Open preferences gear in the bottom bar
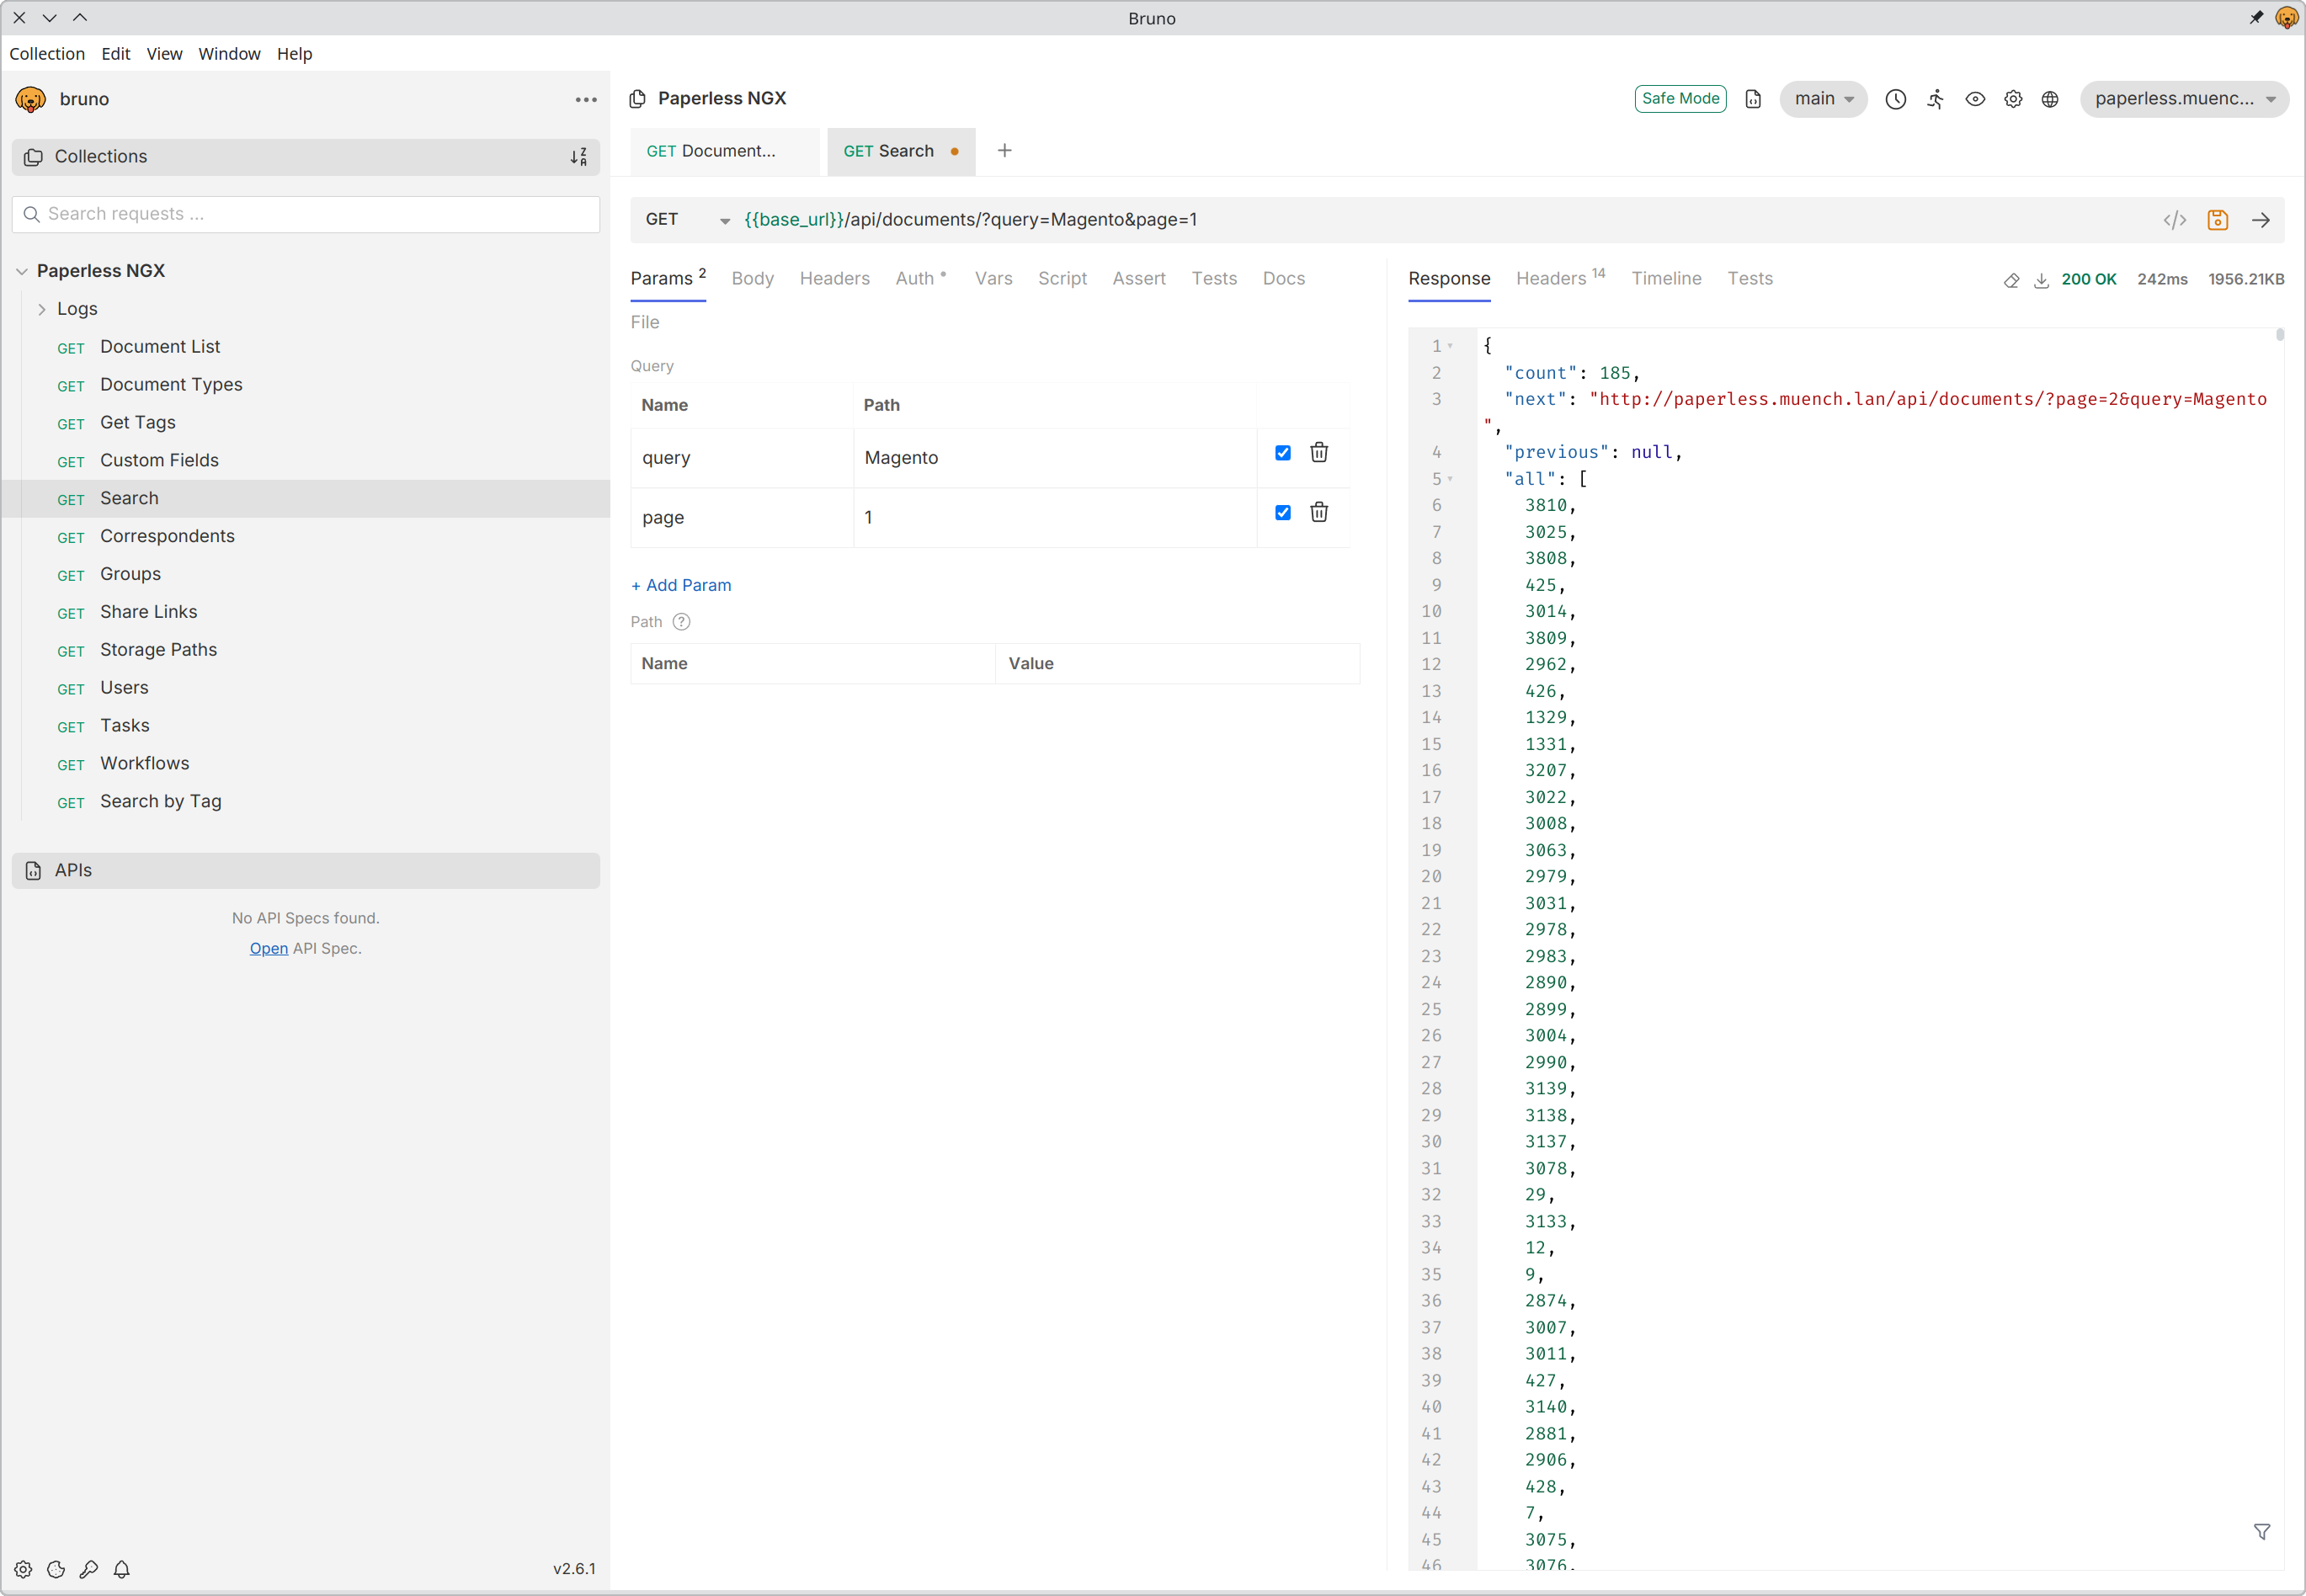Image resolution: width=2306 pixels, height=1596 pixels. (x=23, y=1569)
